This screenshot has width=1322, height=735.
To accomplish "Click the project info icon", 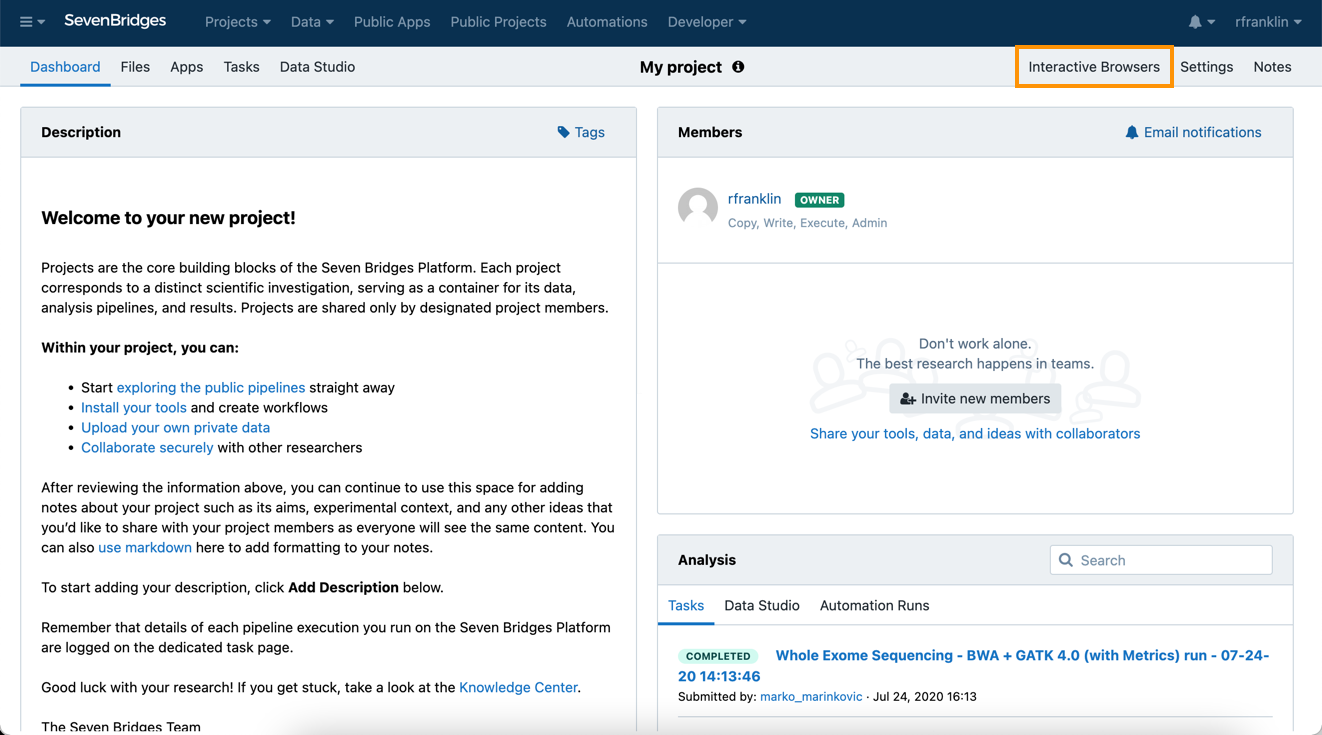I will [738, 67].
